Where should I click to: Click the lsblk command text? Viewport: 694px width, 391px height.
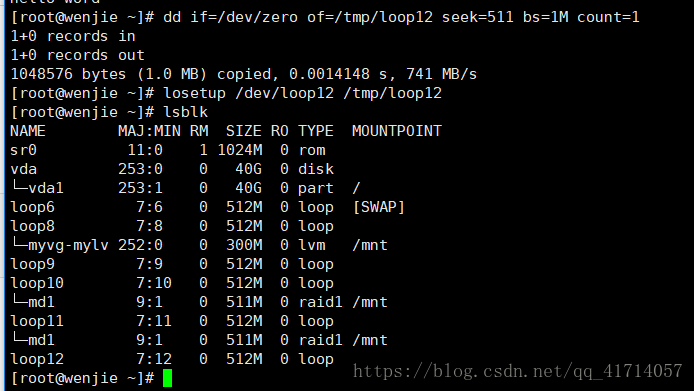pos(185,112)
